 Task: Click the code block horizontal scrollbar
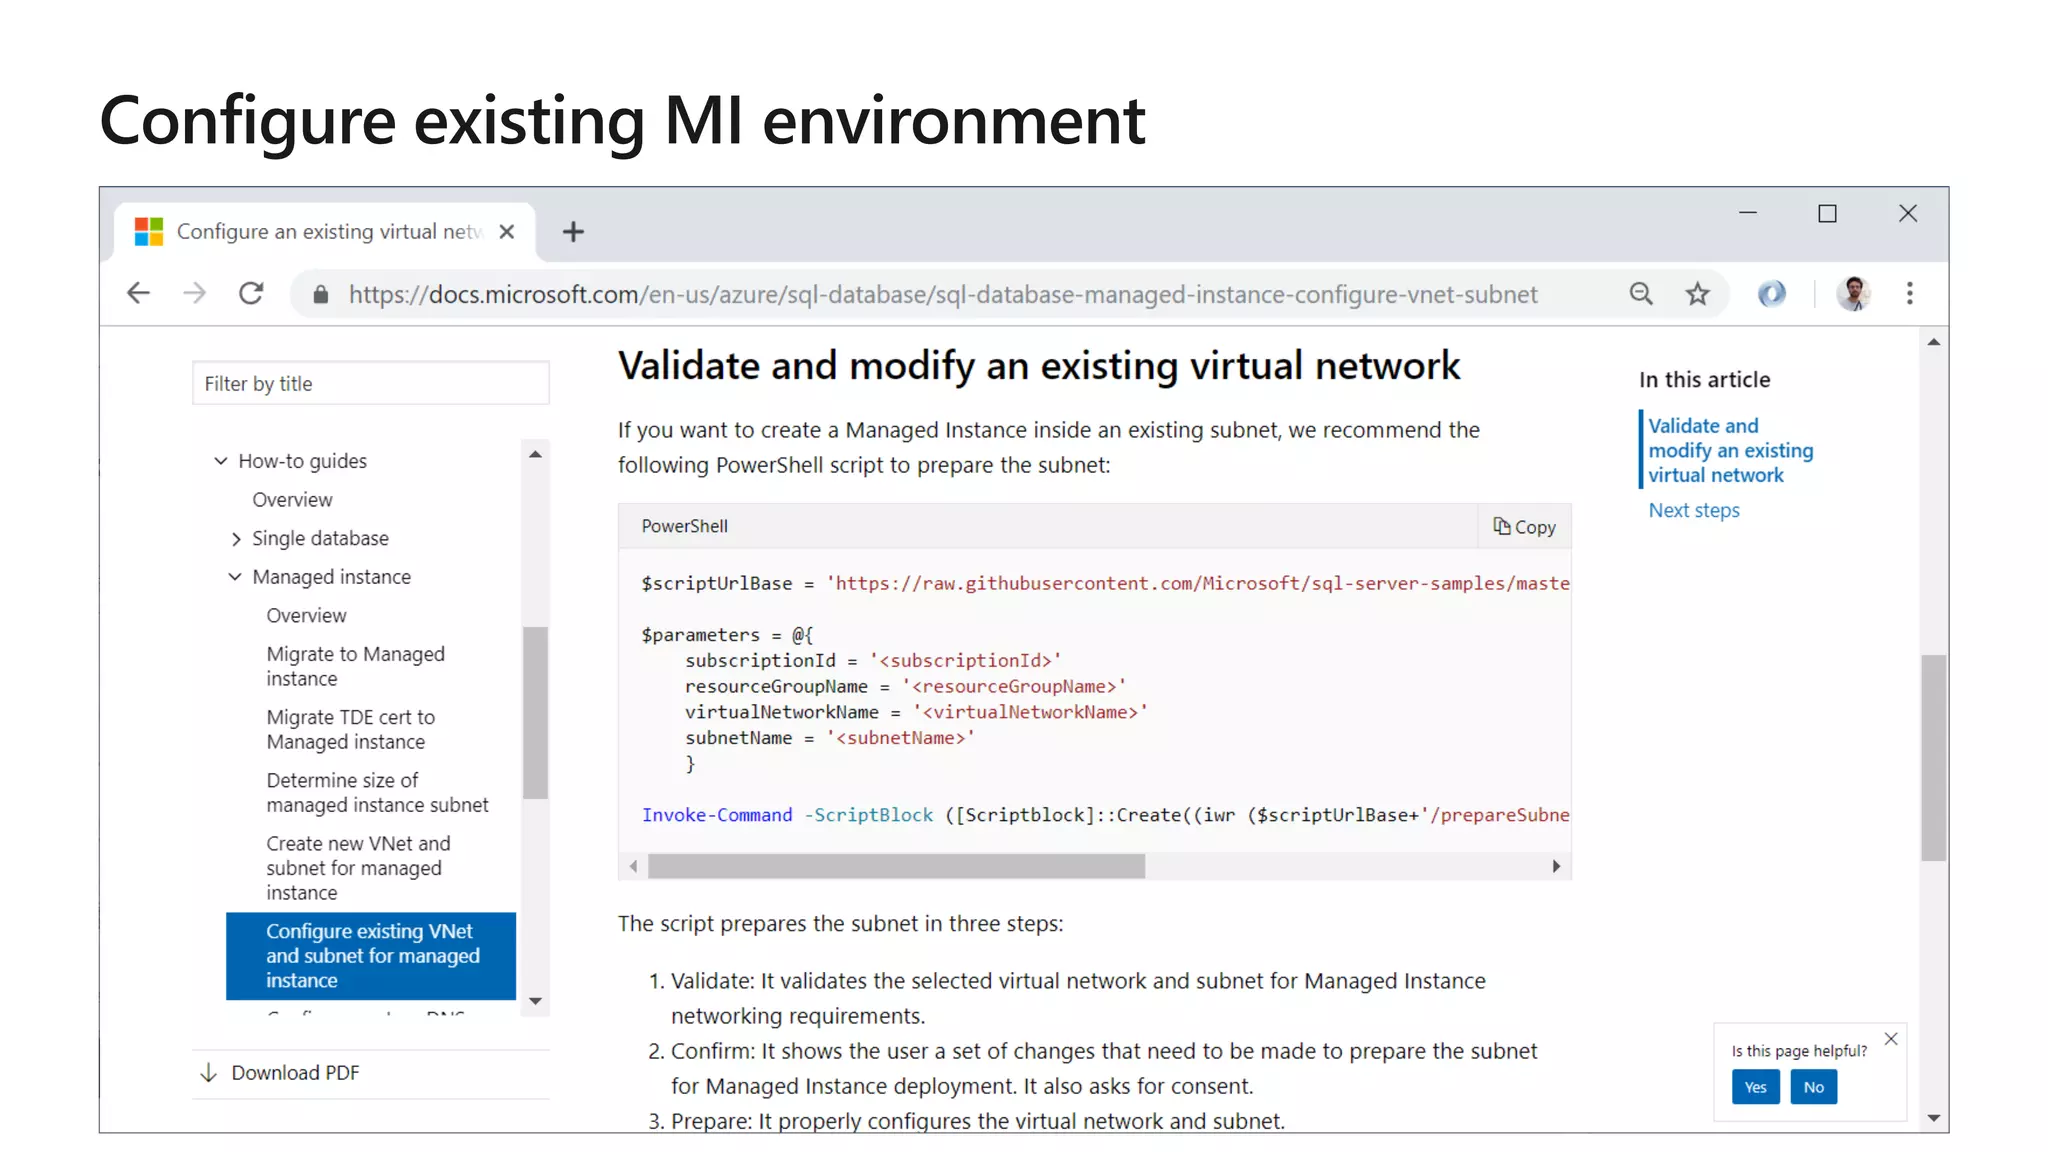tap(896, 866)
